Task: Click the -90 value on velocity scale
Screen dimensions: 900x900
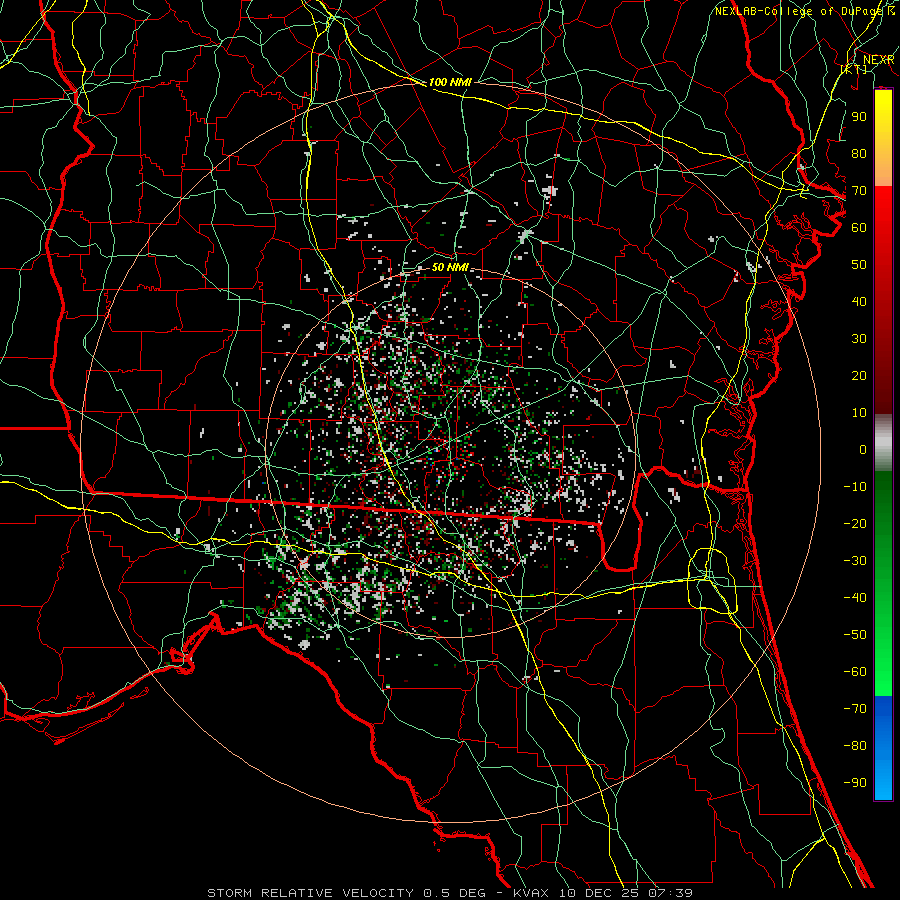Action: [855, 783]
